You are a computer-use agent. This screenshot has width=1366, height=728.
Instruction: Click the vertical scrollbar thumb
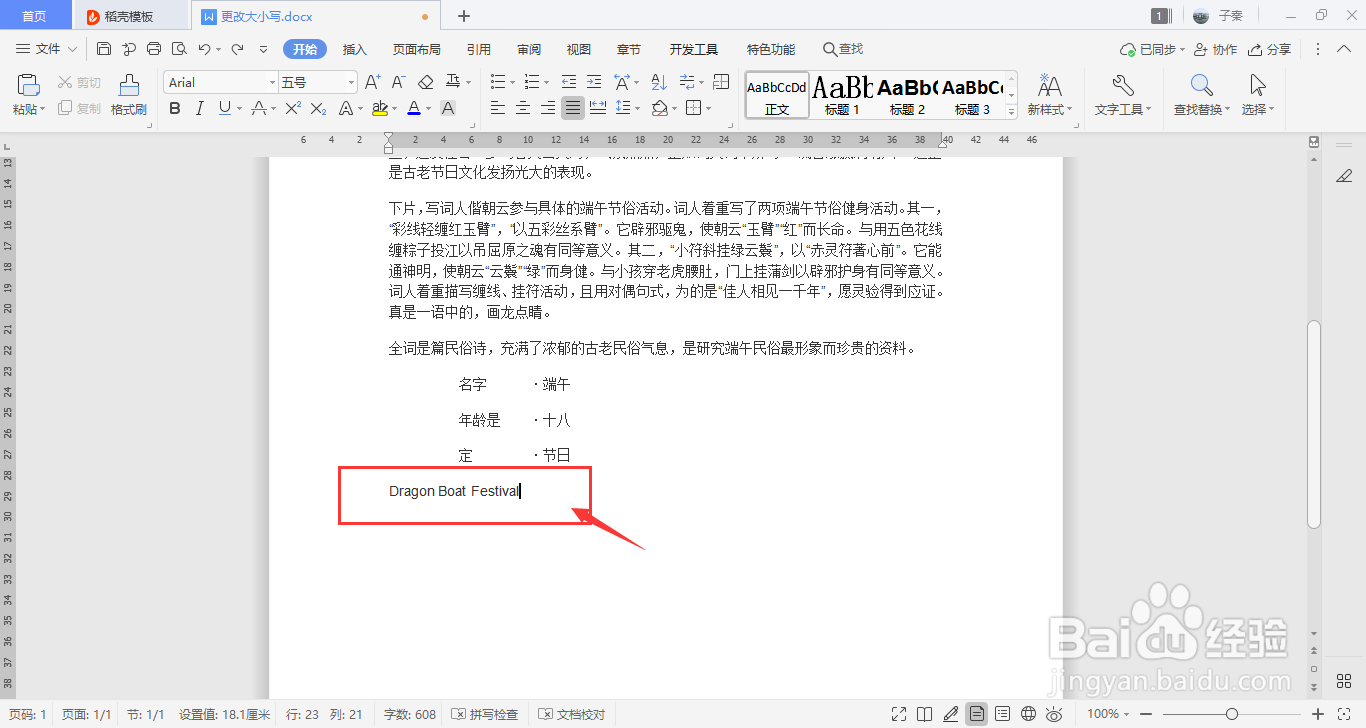[x=1314, y=424]
